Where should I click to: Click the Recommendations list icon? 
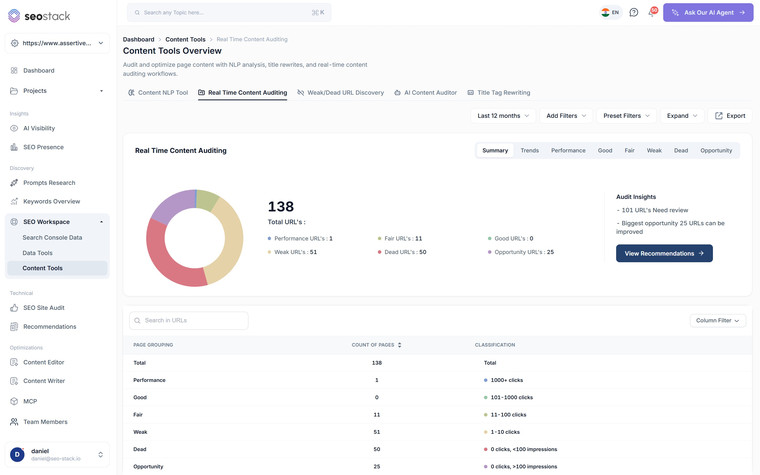coord(14,327)
